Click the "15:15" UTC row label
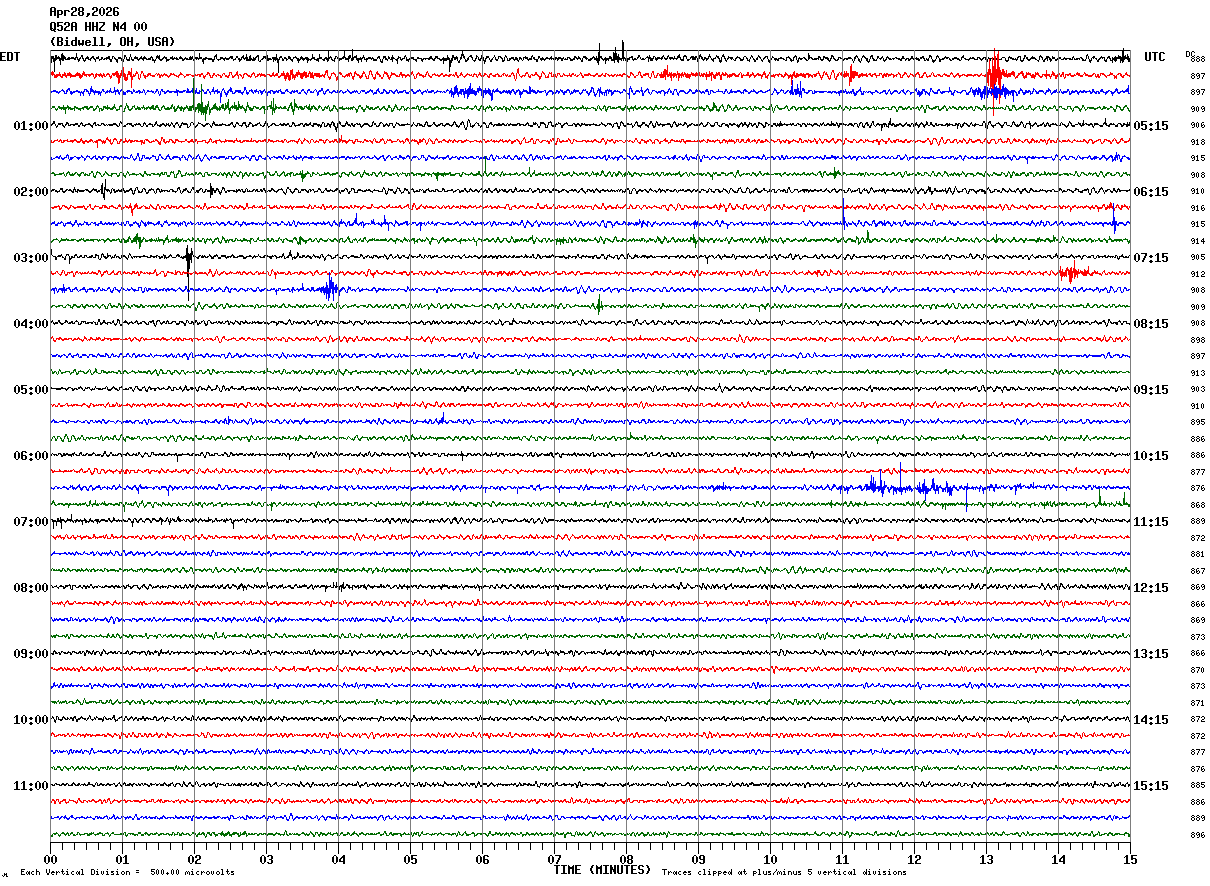 [1151, 786]
